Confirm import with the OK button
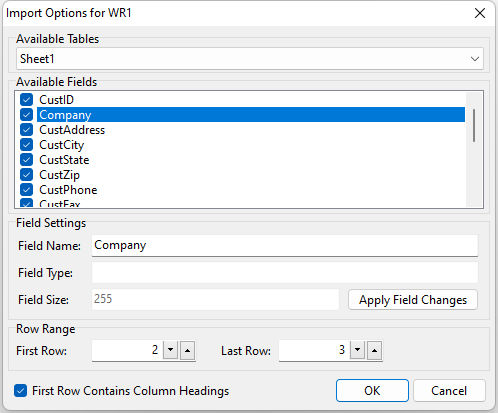The height and width of the screenshot is (413, 498). point(372,390)
